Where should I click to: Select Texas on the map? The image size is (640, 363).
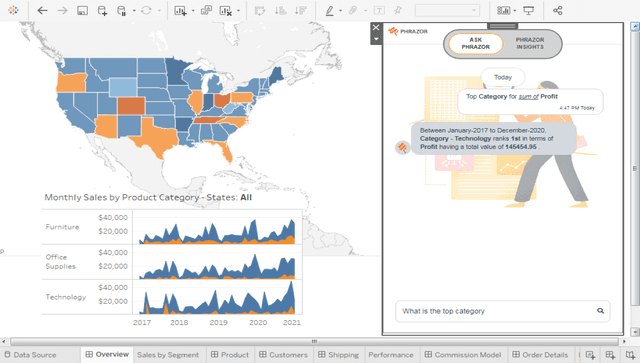tap(157, 137)
